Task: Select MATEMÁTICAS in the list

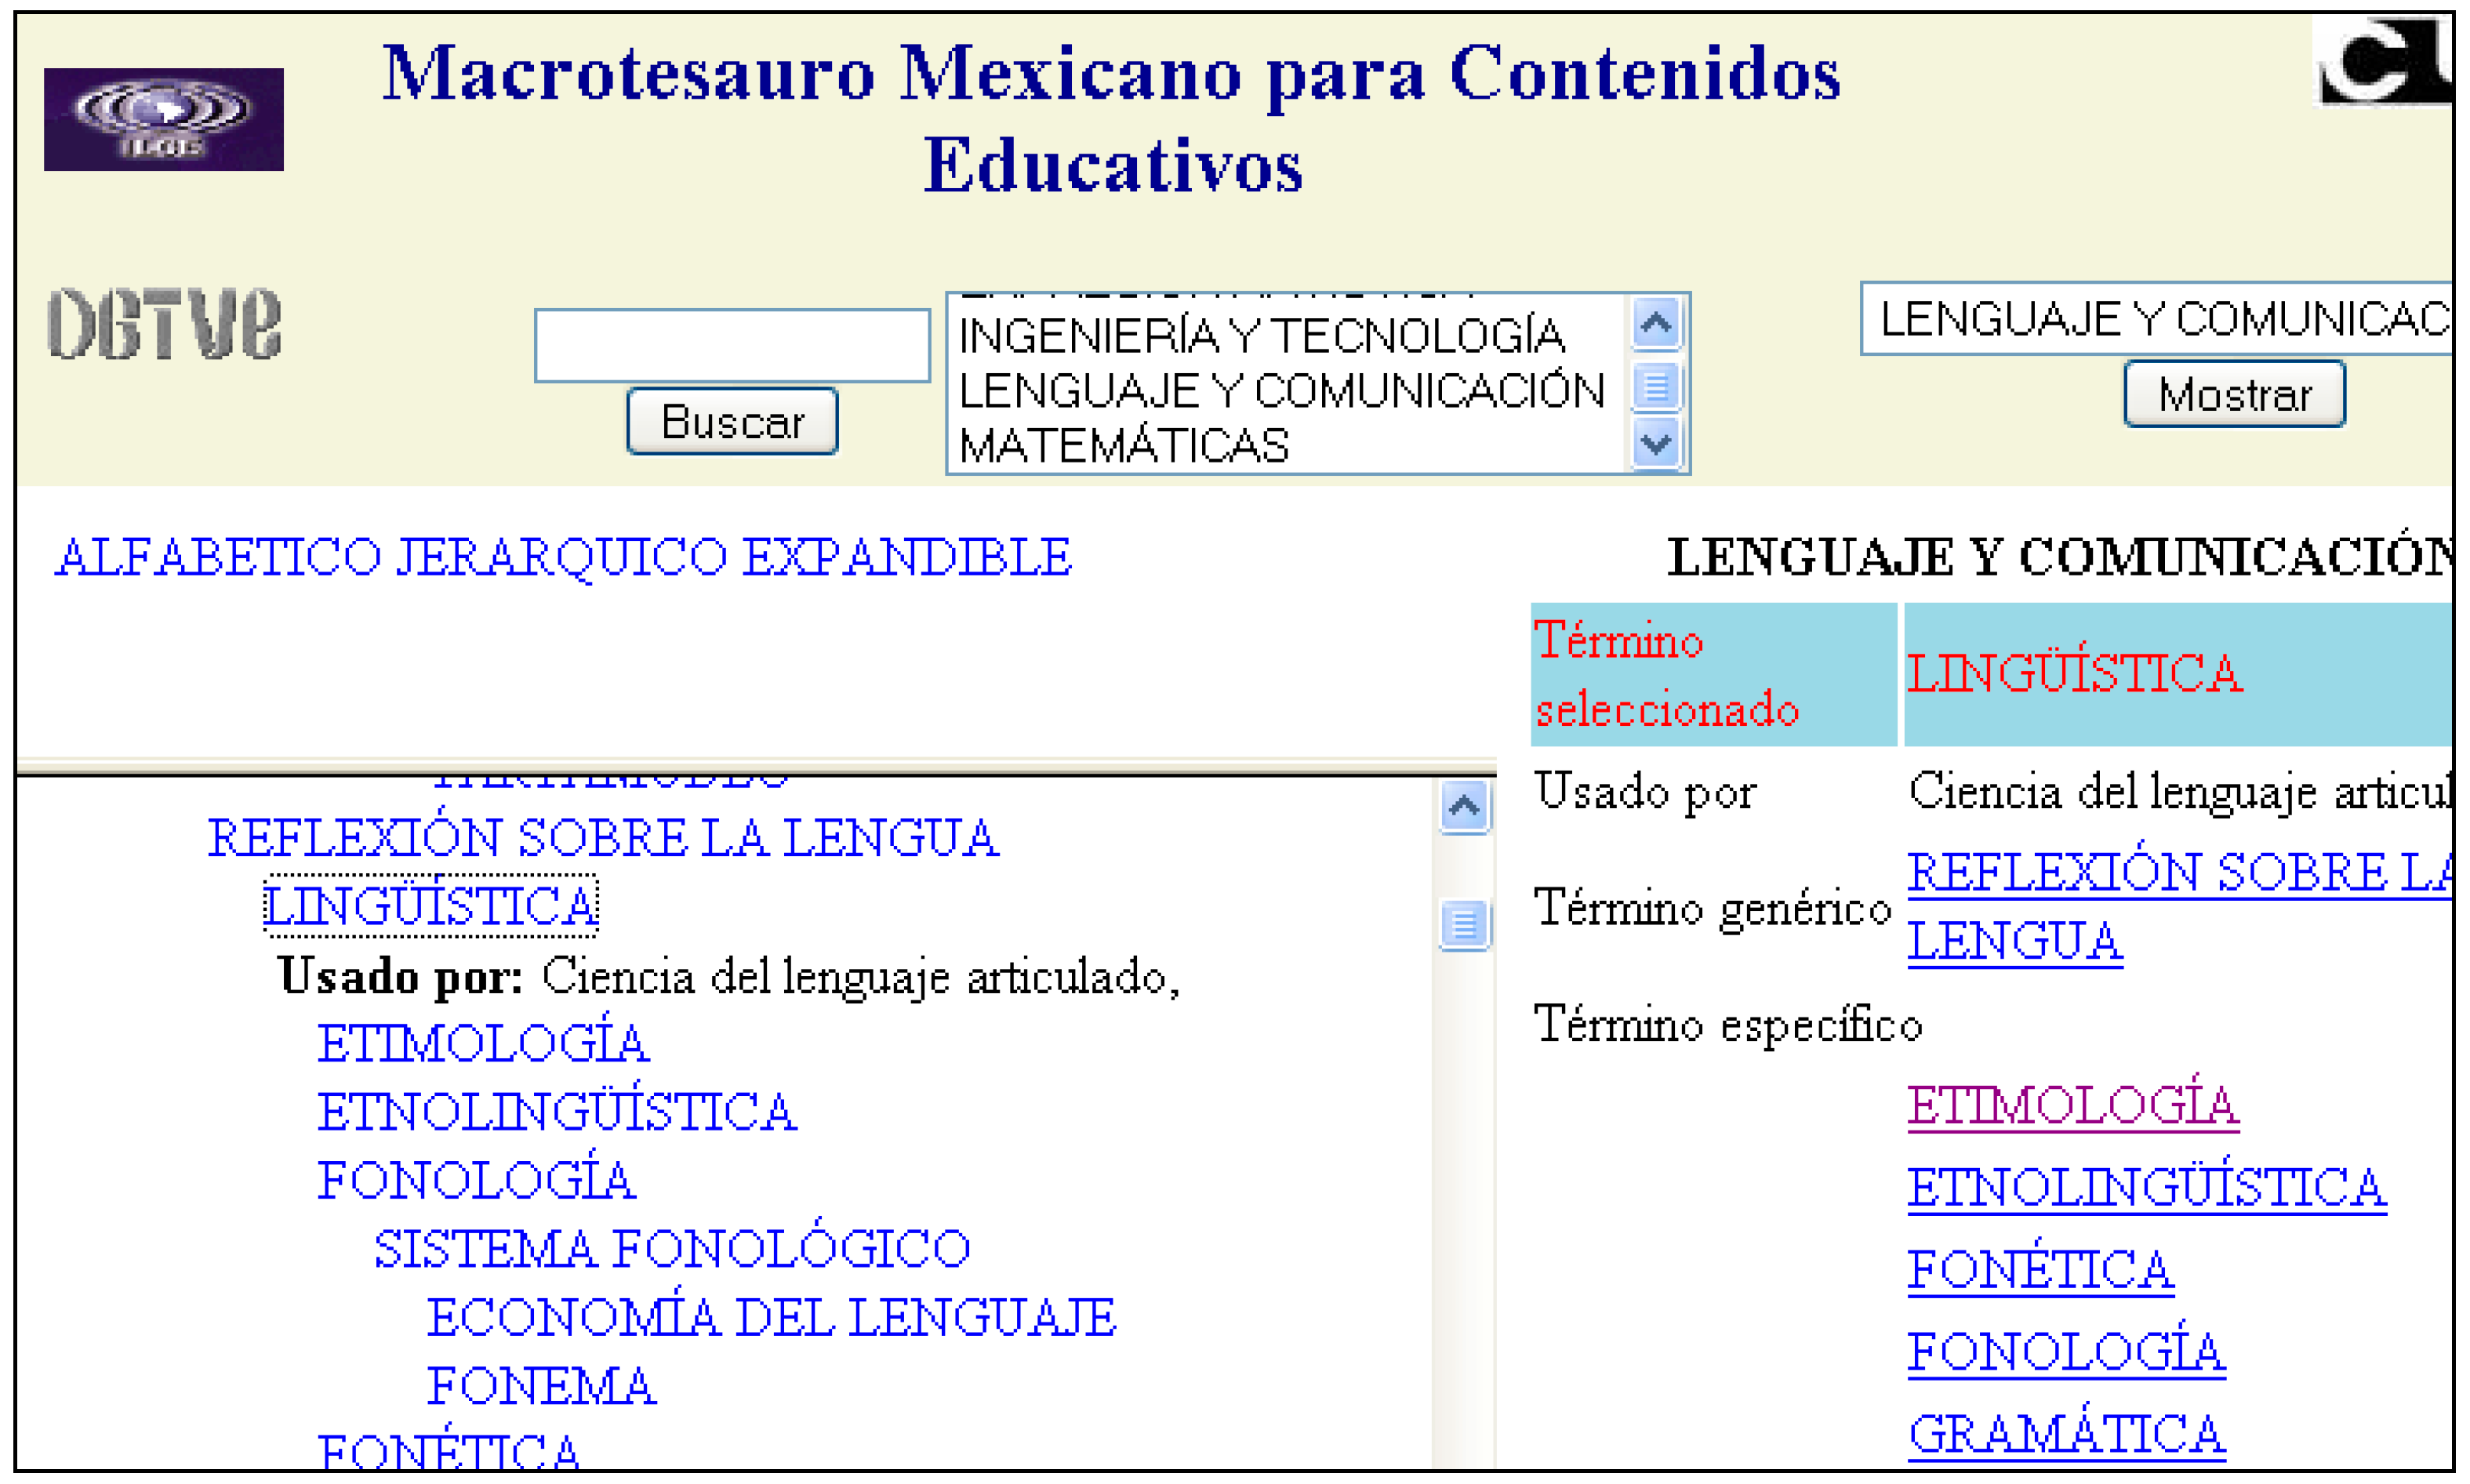Action: [1124, 446]
